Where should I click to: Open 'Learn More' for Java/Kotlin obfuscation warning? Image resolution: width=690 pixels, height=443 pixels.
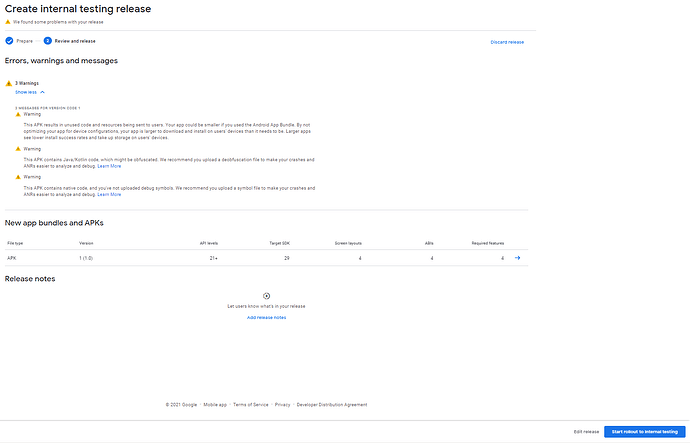(x=109, y=165)
